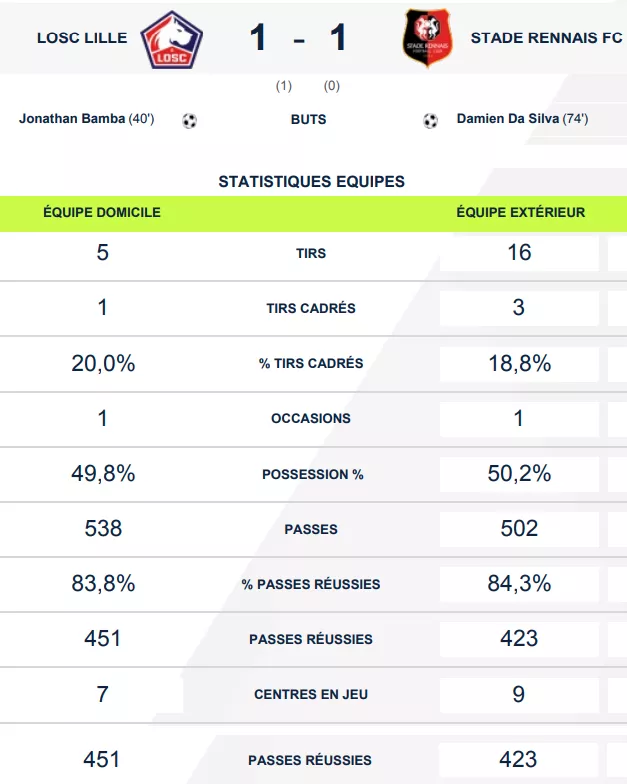This screenshot has height=784, width=627.
Task: Click the away team's 16 shots value
Action: 519,253
